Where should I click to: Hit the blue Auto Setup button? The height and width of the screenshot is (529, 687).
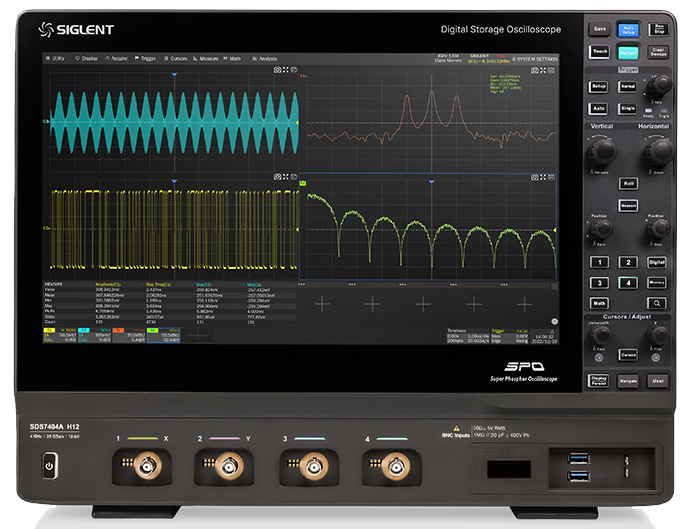[x=628, y=30]
